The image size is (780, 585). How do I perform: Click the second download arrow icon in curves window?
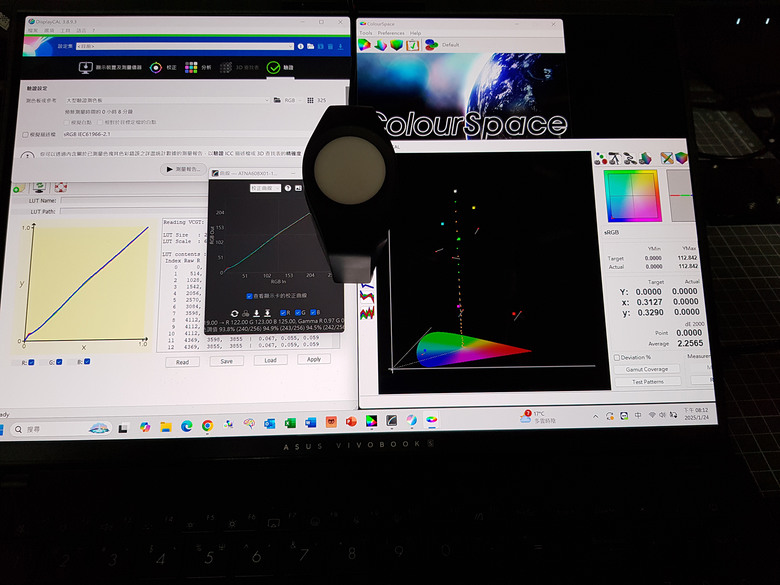coord(267,313)
